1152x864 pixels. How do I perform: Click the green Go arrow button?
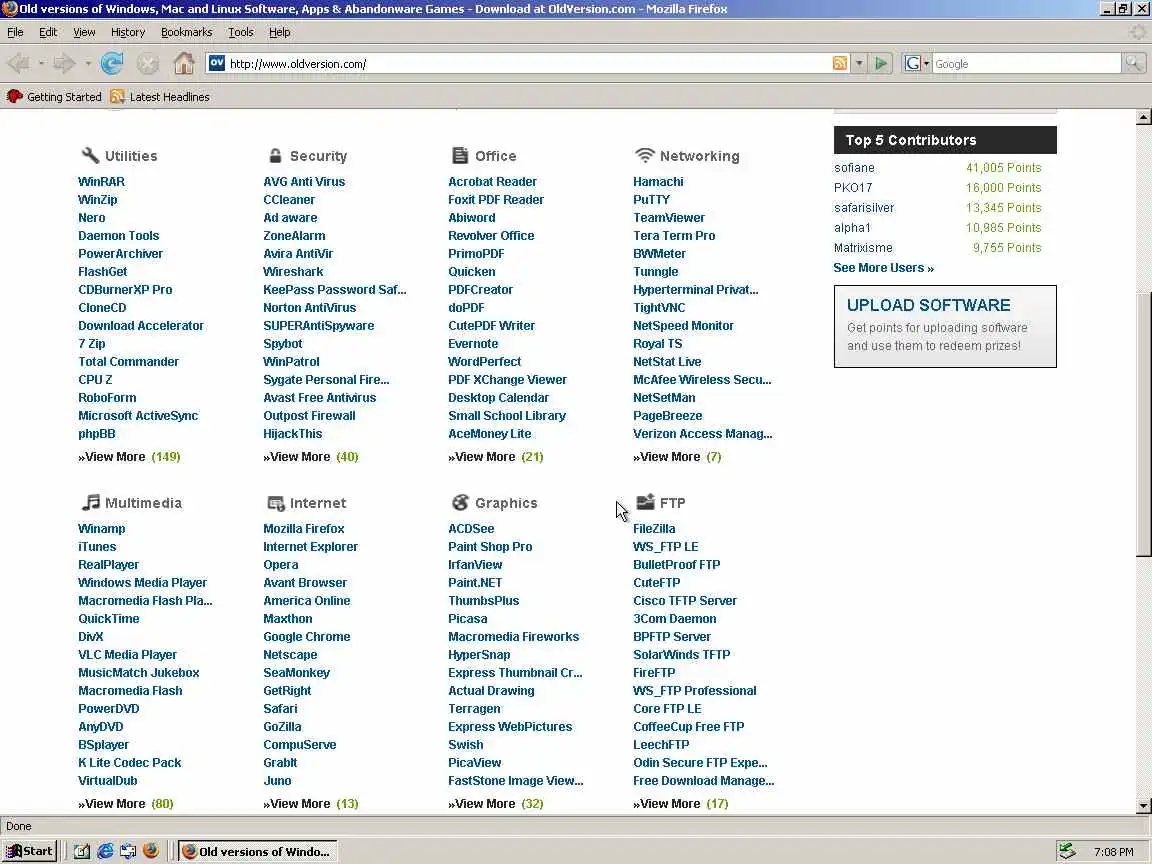click(x=880, y=64)
